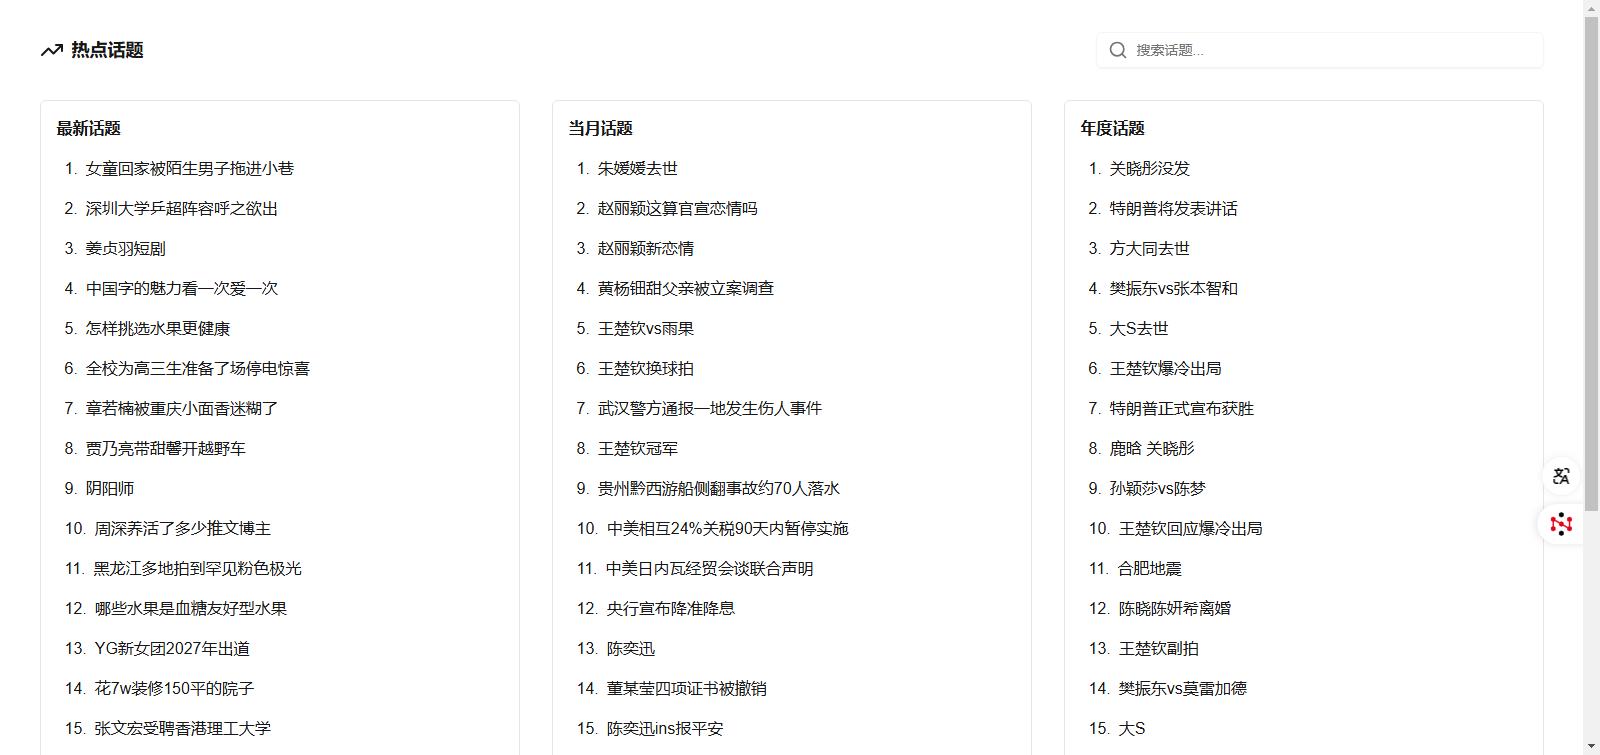Select 特朗普将发表讲话 topic
Viewport: 1600px width, 755px height.
(1173, 209)
